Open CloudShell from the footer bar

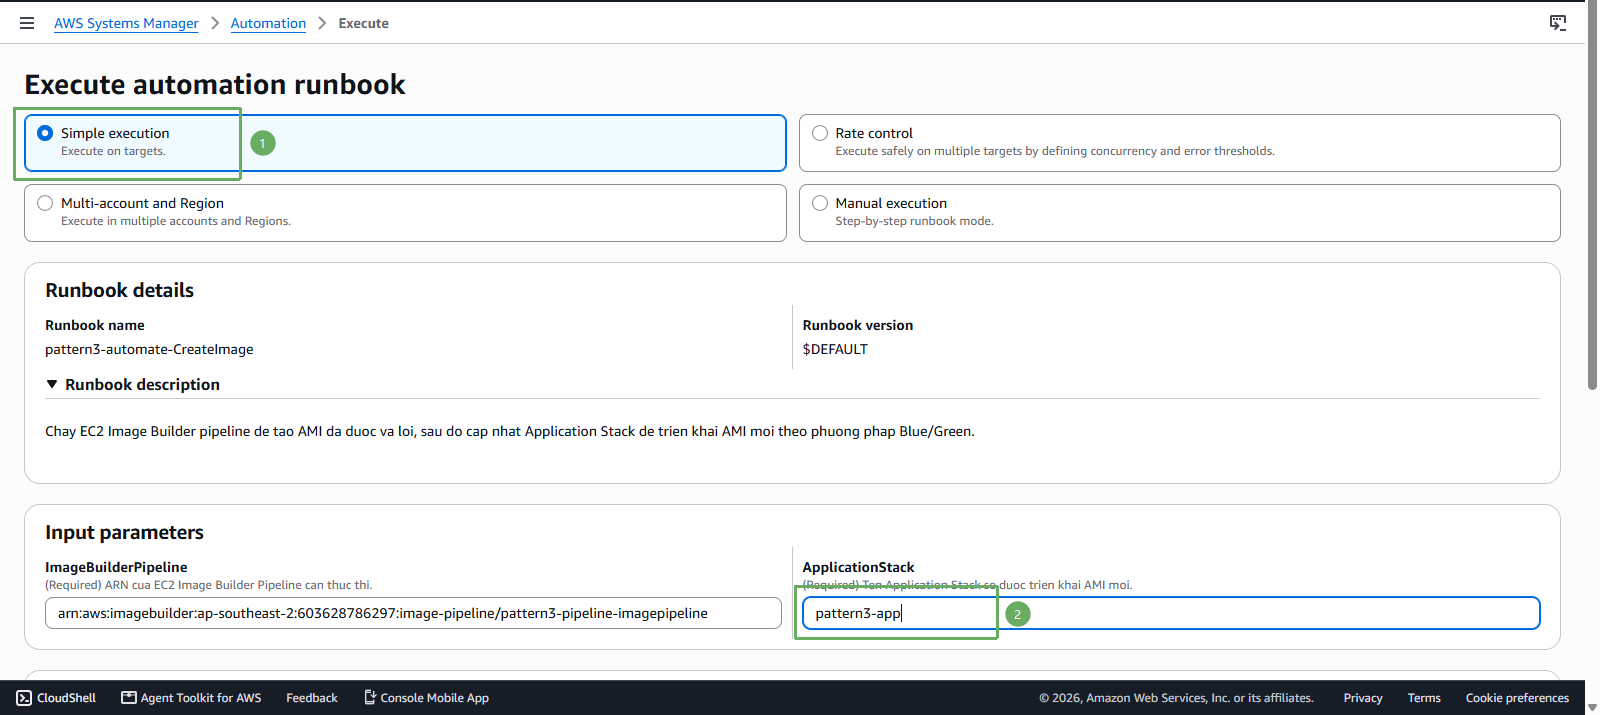[x=57, y=698]
